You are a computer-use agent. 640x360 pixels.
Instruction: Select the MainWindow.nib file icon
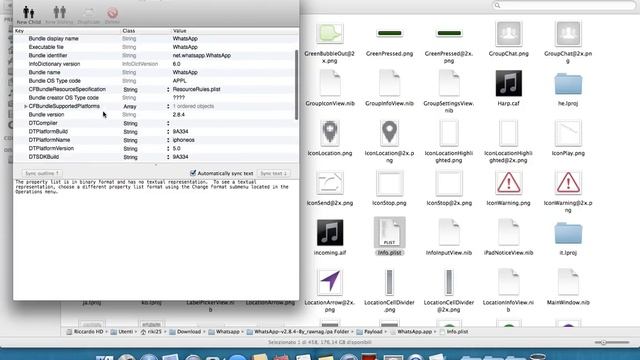(568, 282)
